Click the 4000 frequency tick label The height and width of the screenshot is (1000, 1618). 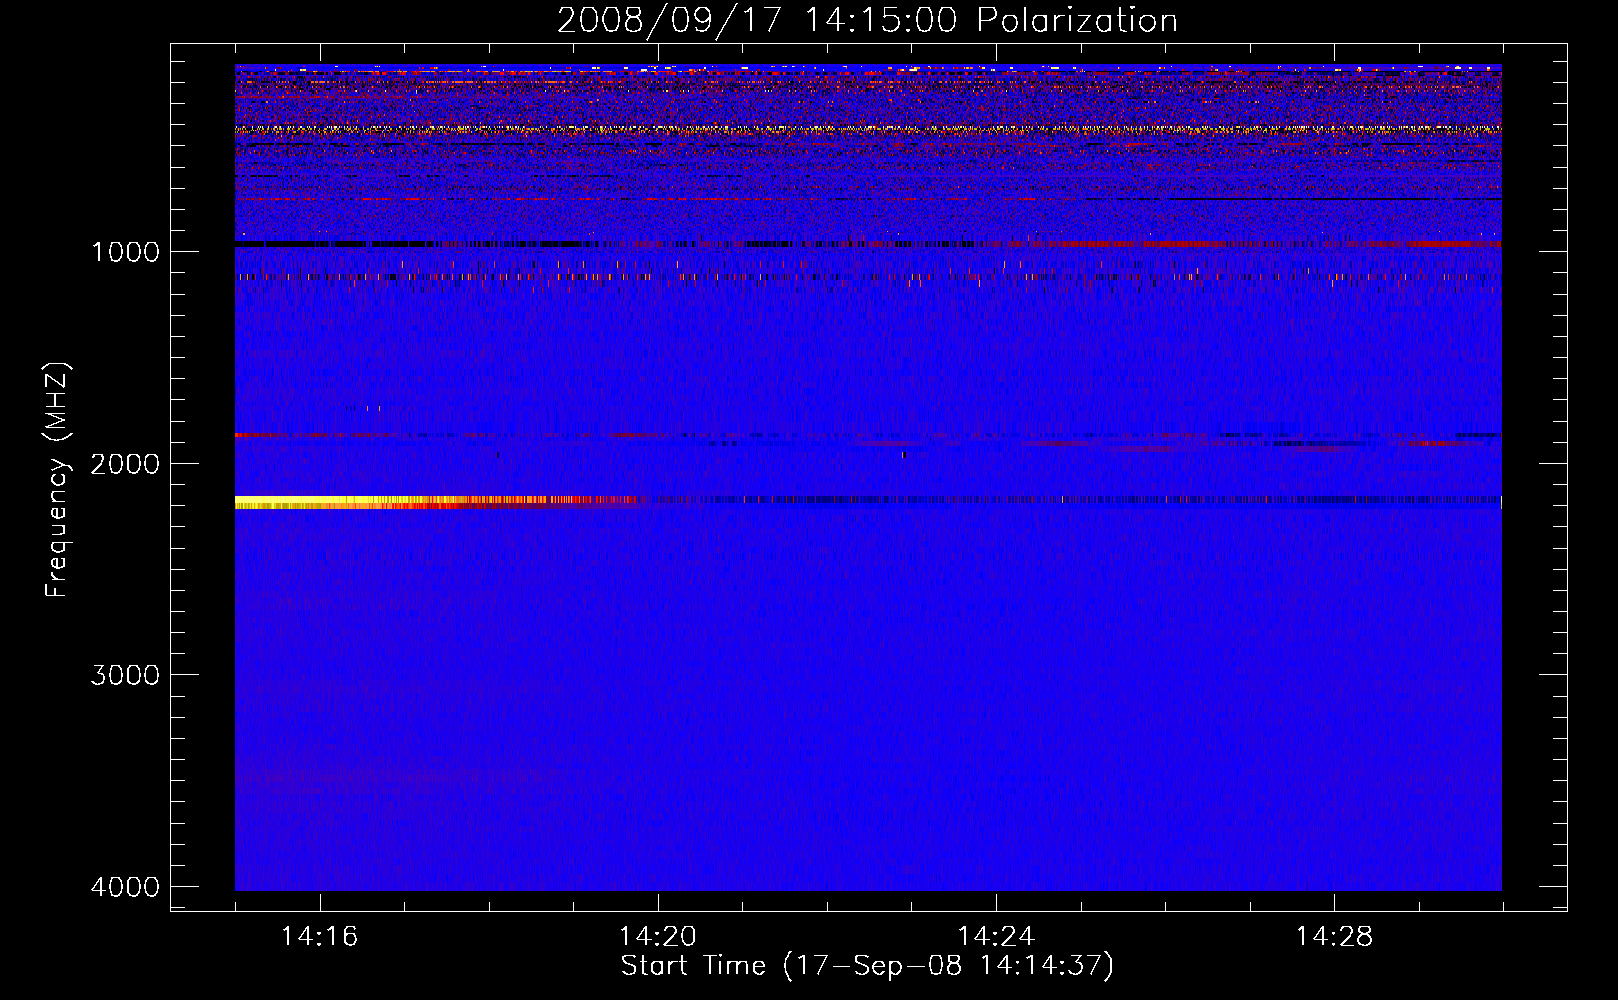[125, 887]
